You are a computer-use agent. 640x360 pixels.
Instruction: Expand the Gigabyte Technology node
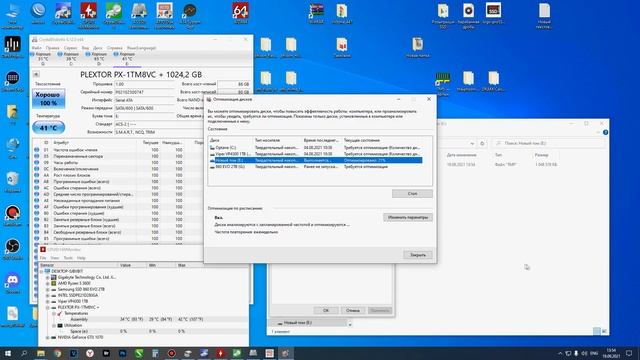coord(47,277)
